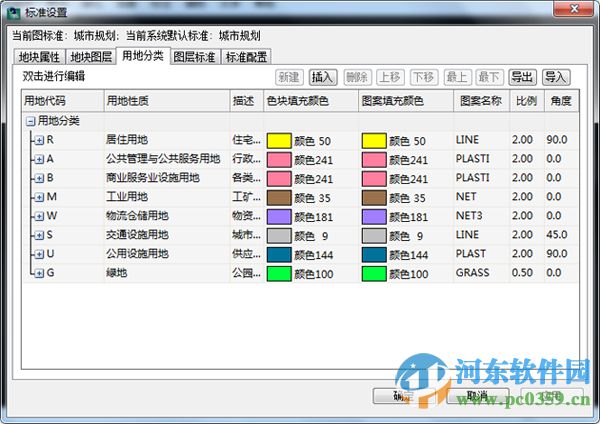
Task: Select the 用地分类 tab
Action: point(143,56)
